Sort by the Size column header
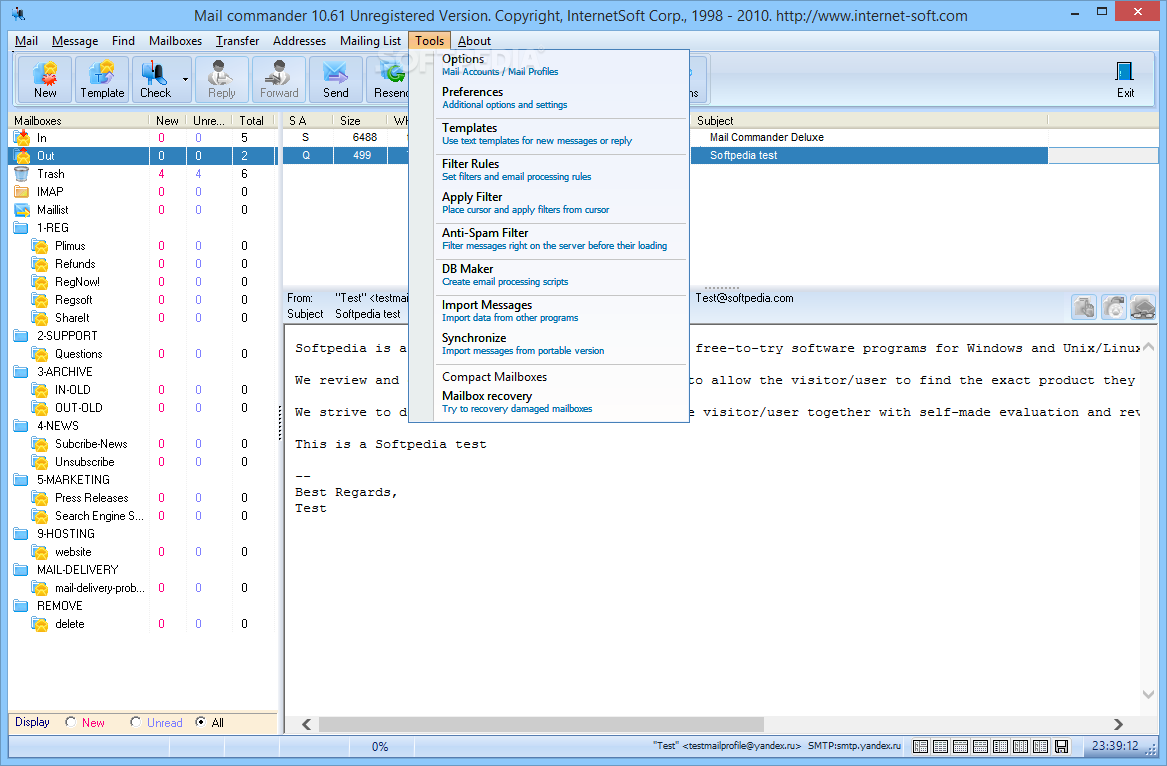The image size is (1167, 766). click(x=359, y=121)
